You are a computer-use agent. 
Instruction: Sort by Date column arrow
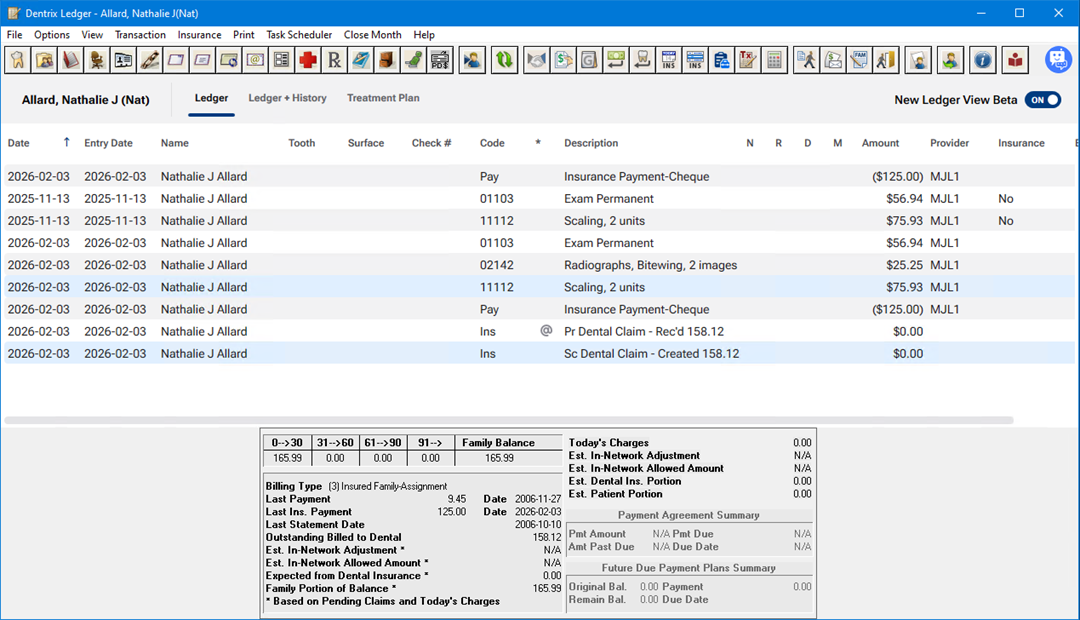tap(67, 143)
